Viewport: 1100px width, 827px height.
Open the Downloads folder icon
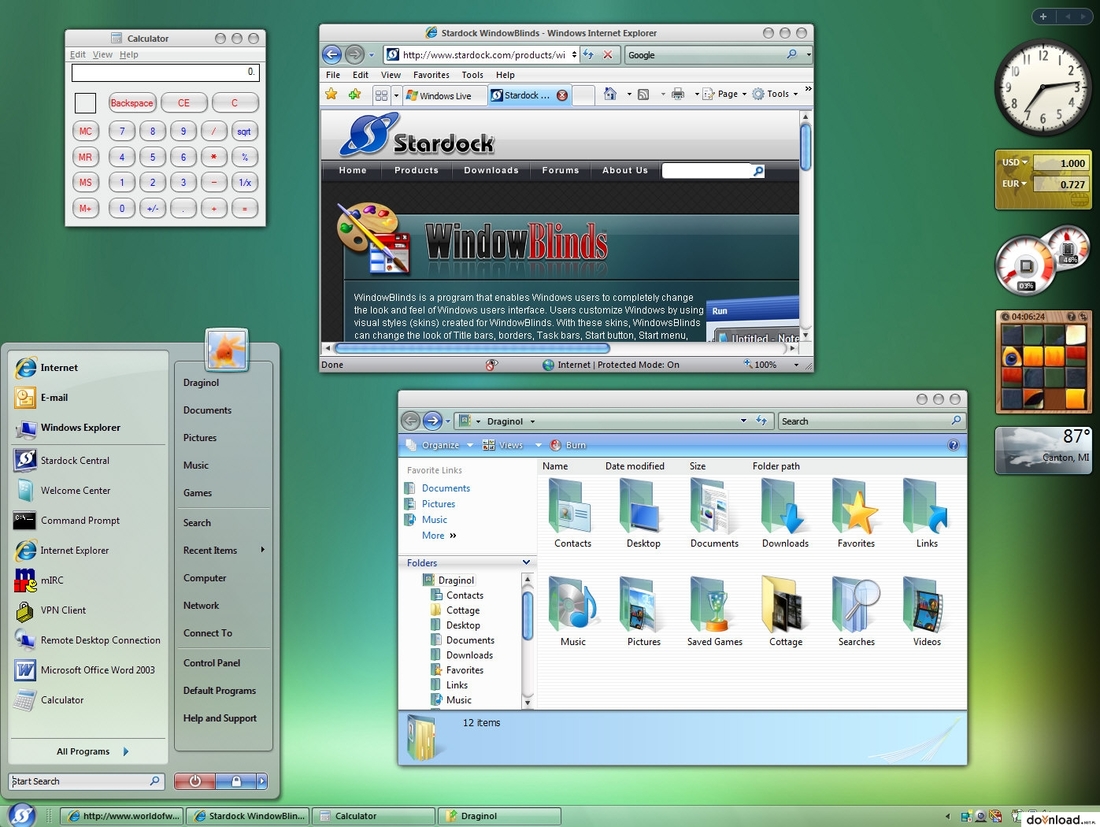(784, 506)
